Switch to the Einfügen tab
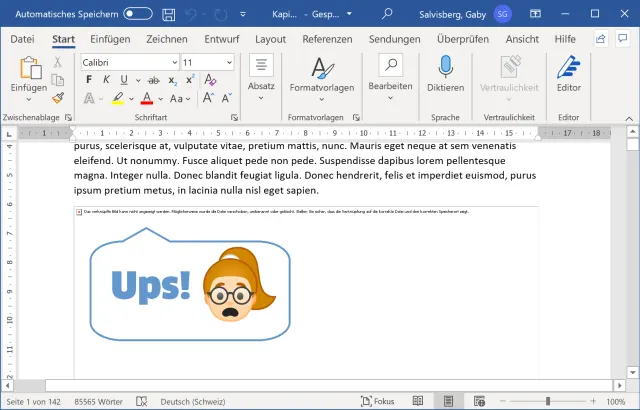Screen dimensions: 640x410 pos(110,39)
